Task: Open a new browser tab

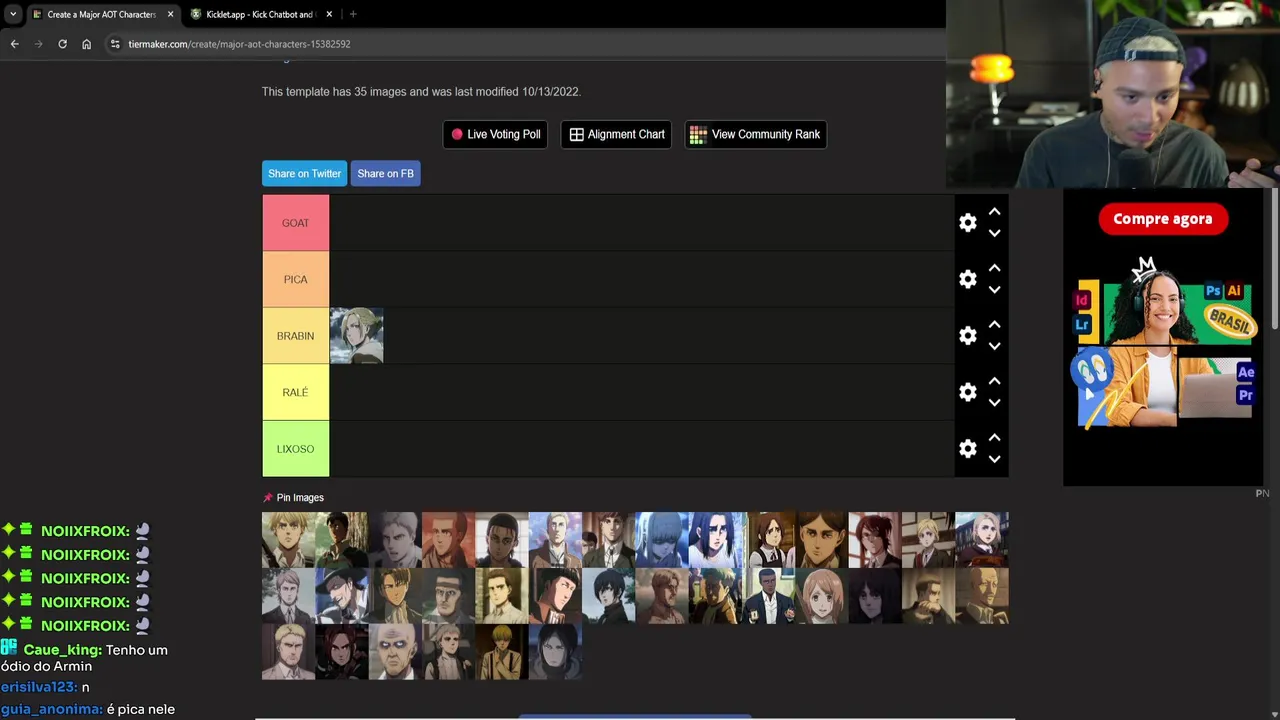Action: 353,14
